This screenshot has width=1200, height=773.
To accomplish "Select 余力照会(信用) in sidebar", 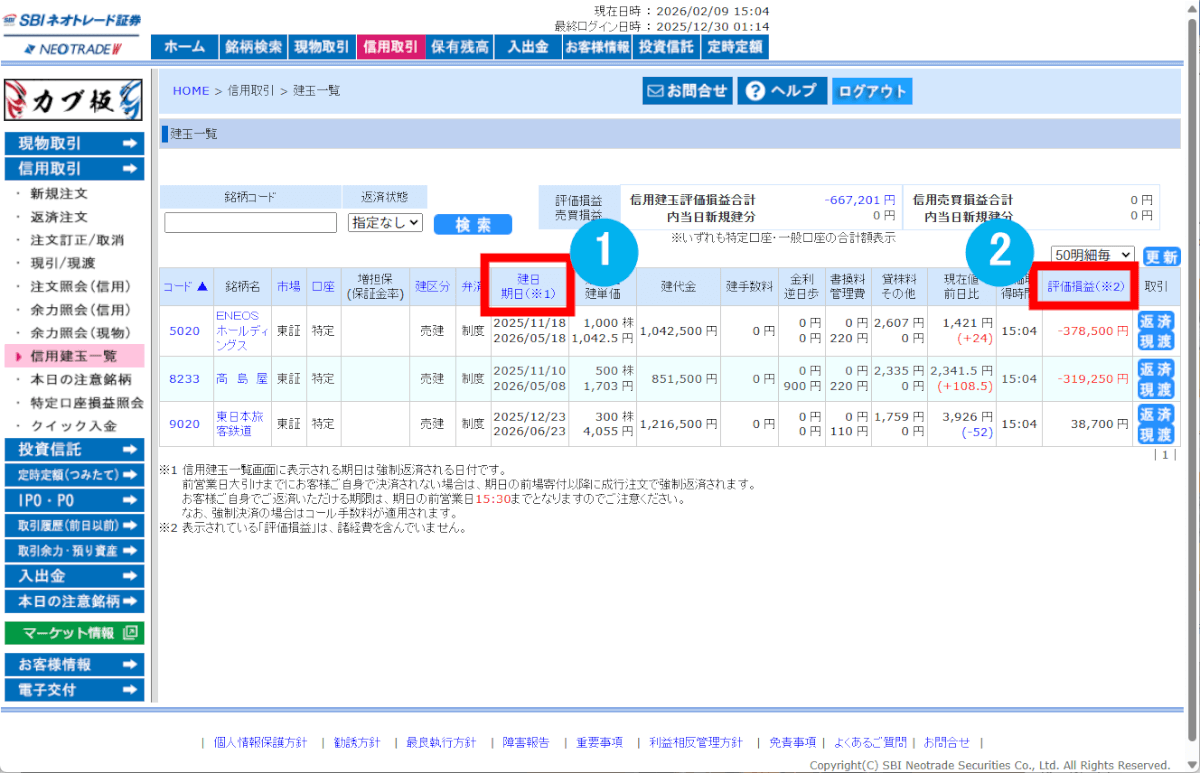I will click(80, 310).
